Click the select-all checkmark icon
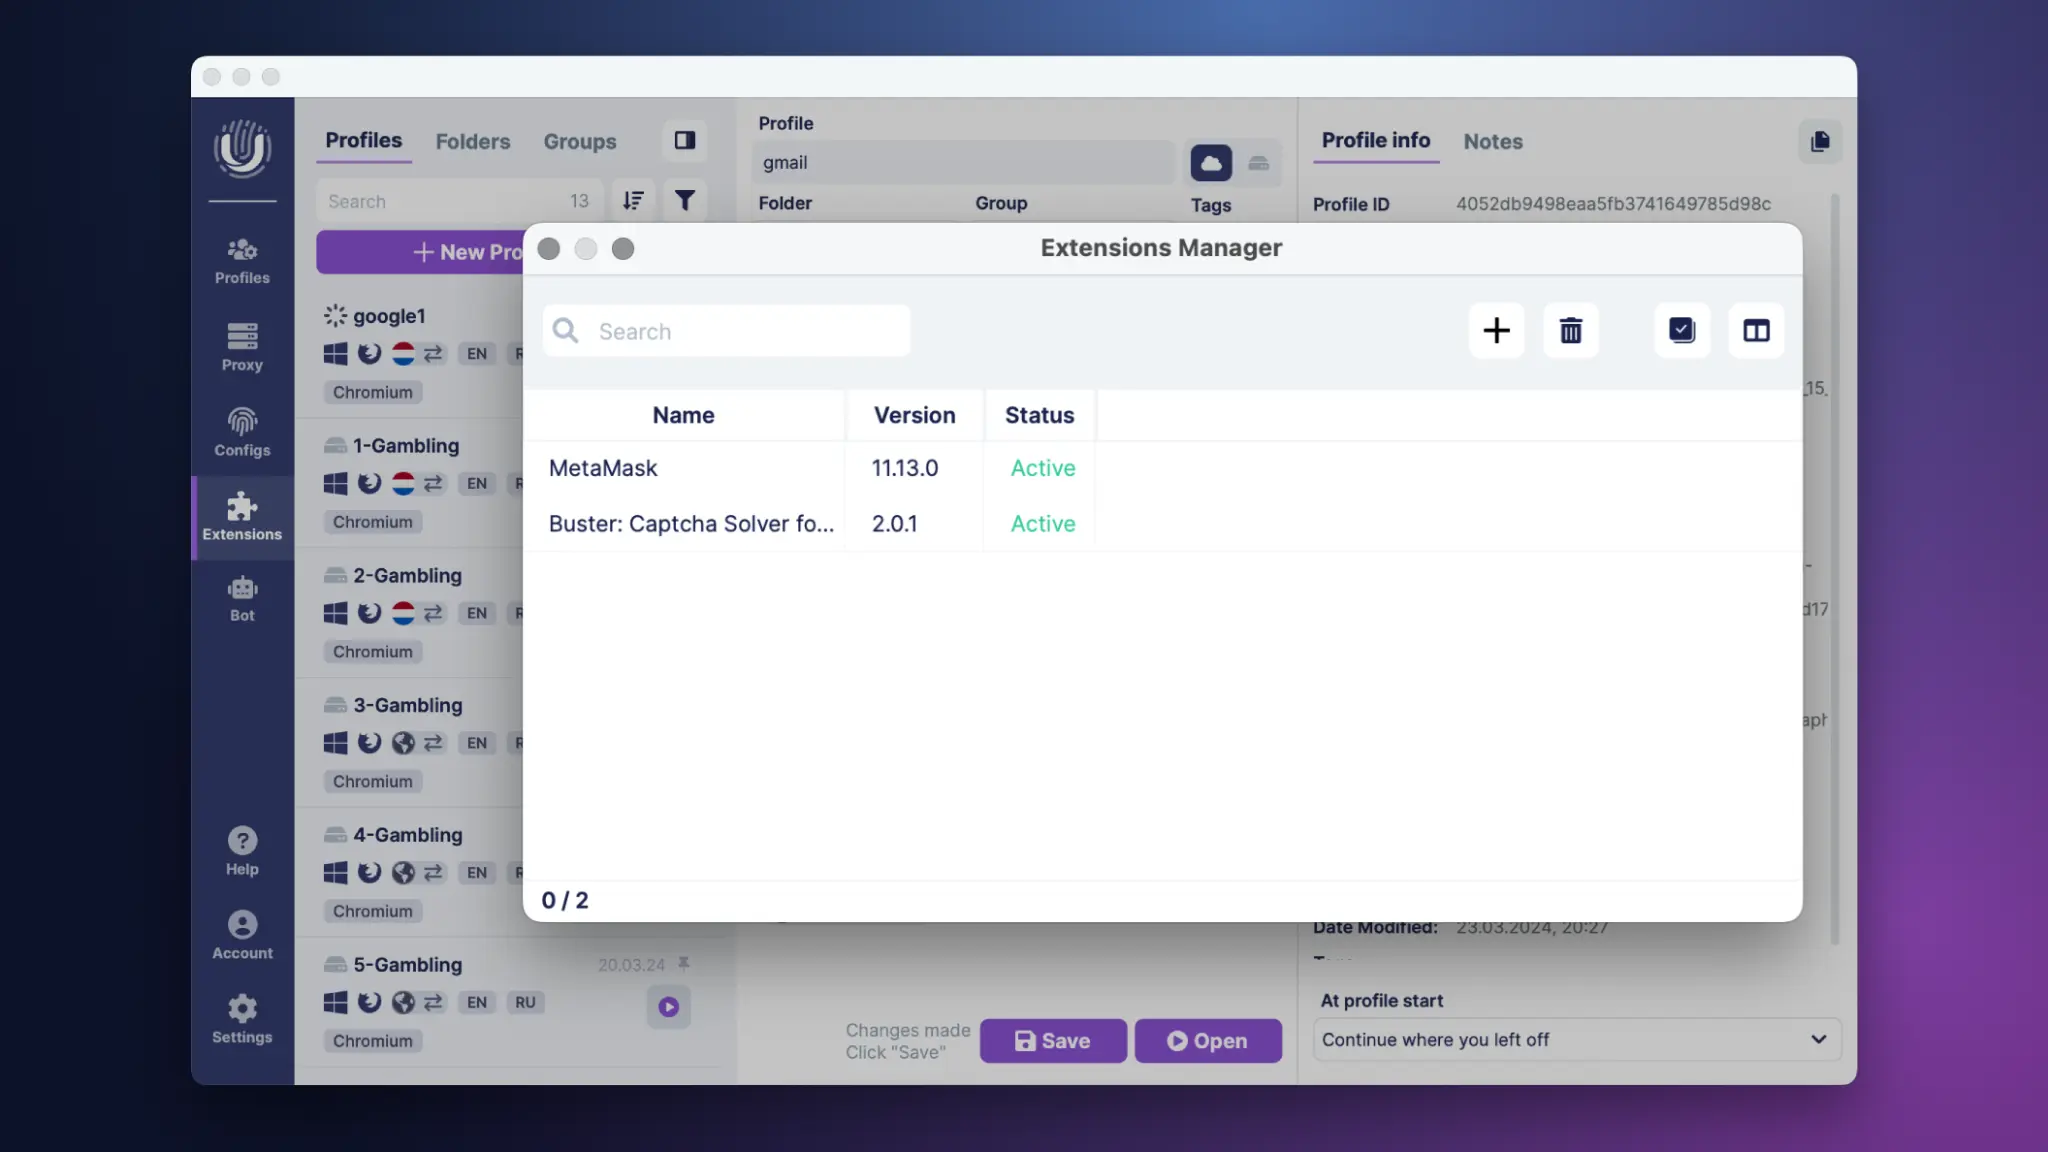2048x1152 pixels. point(1681,330)
